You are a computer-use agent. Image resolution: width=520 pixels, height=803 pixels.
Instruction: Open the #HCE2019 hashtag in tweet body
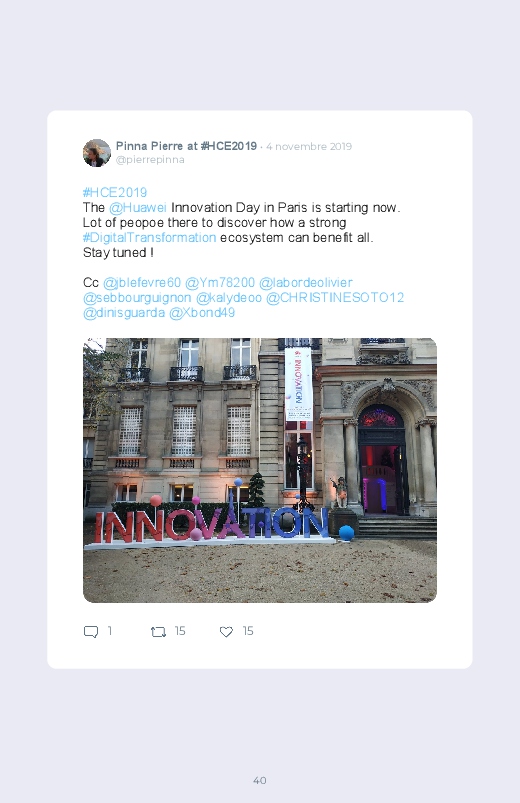pyautogui.click(x=115, y=193)
